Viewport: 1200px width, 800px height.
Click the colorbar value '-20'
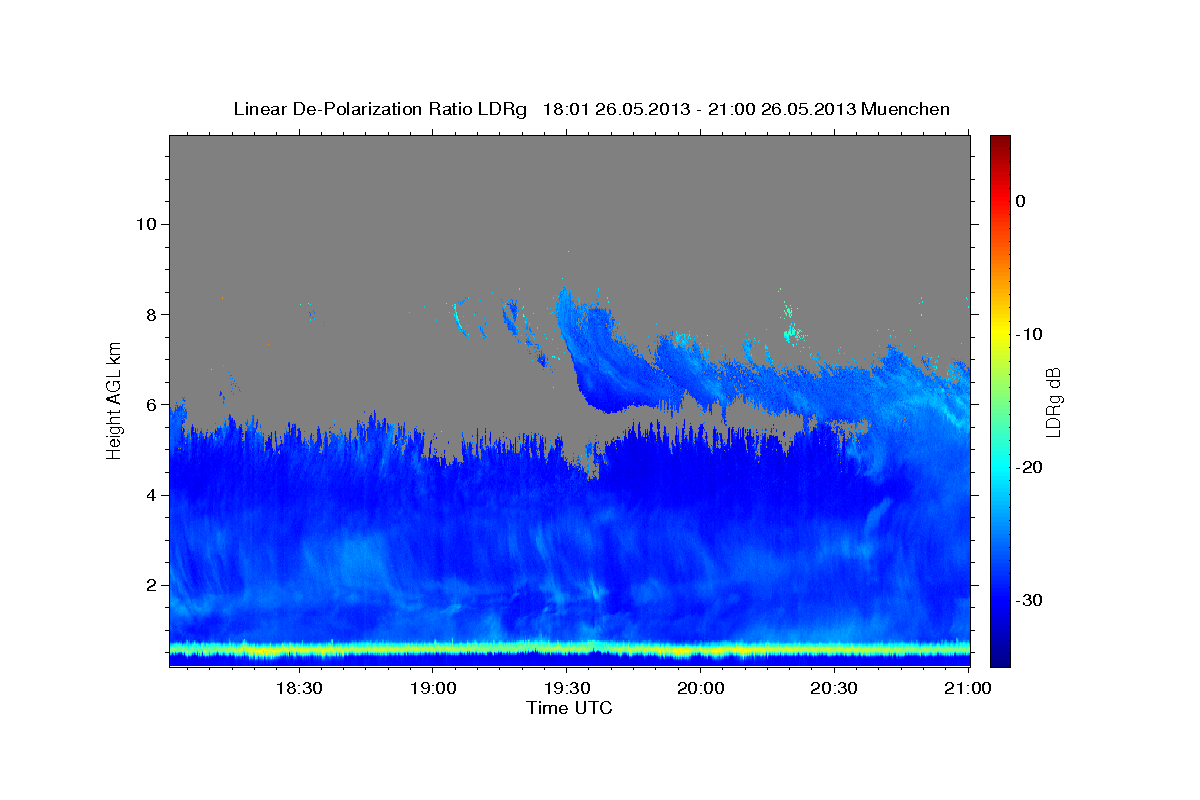[x=1028, y=467]
